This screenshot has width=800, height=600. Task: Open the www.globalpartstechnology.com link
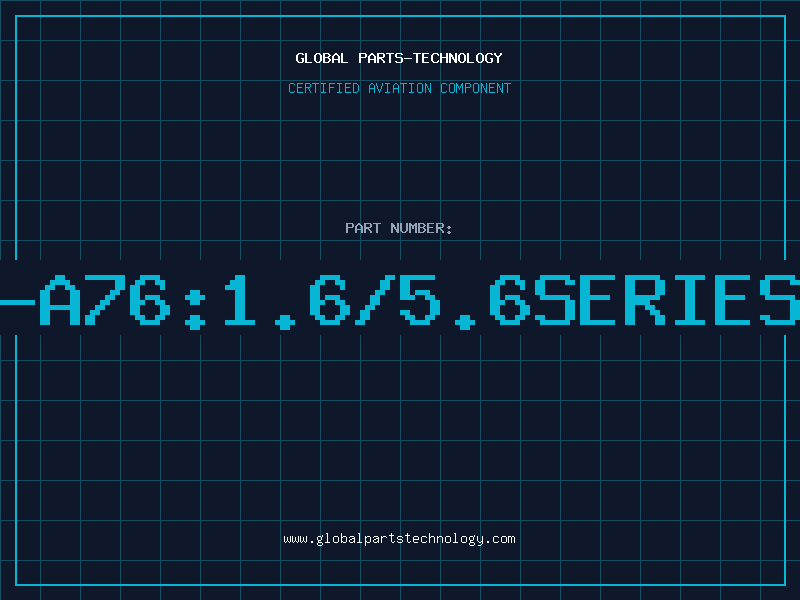(399, 539)
